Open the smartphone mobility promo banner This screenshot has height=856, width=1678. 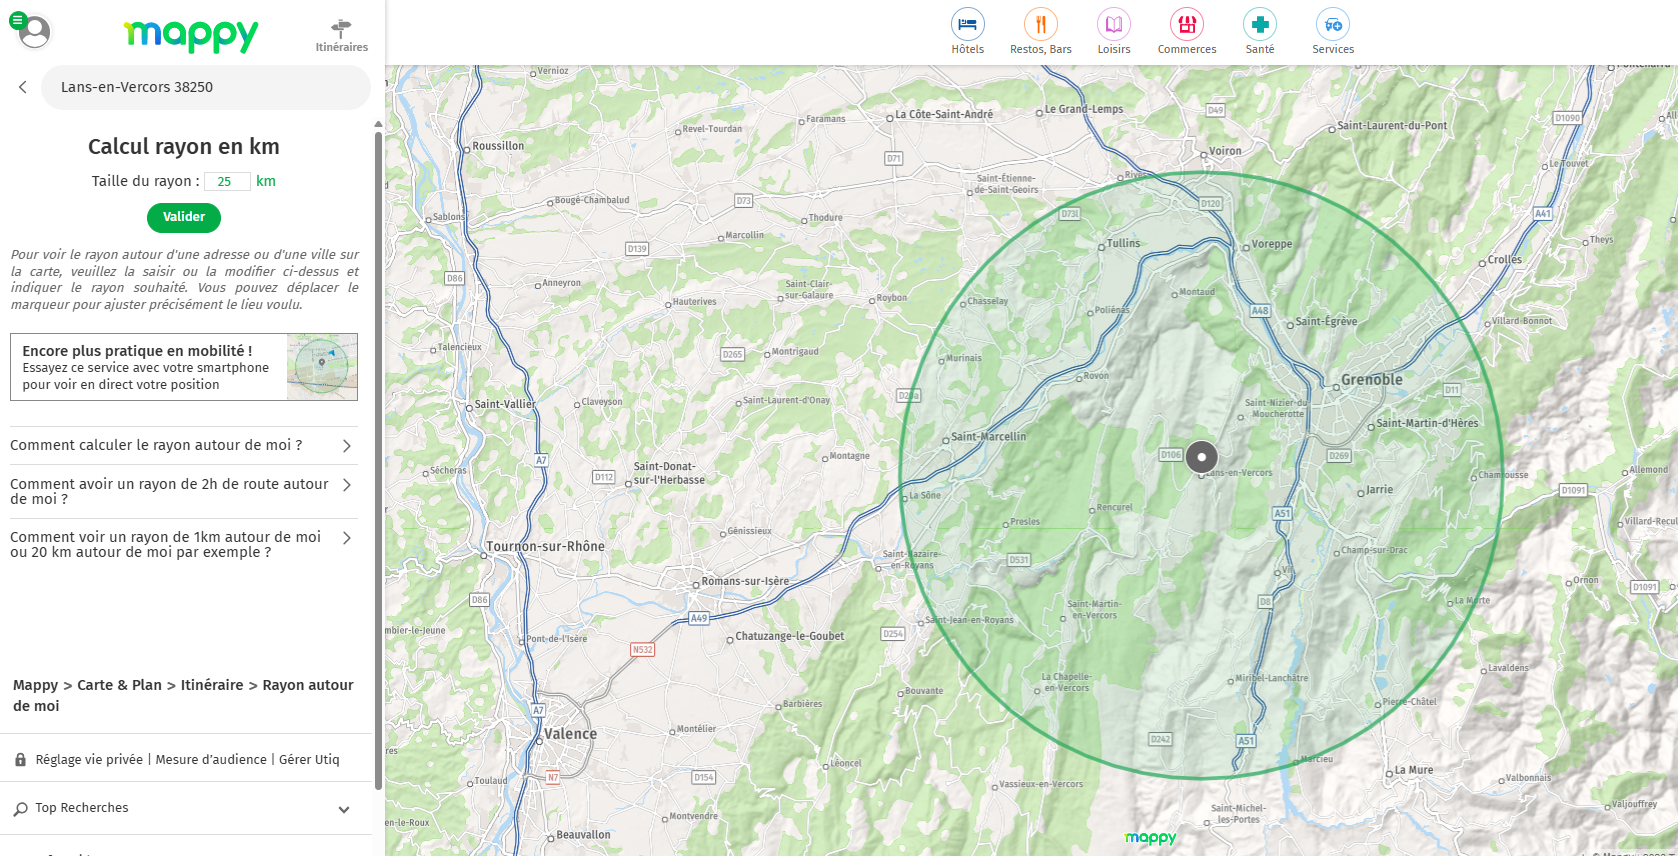tap(184, 367)
